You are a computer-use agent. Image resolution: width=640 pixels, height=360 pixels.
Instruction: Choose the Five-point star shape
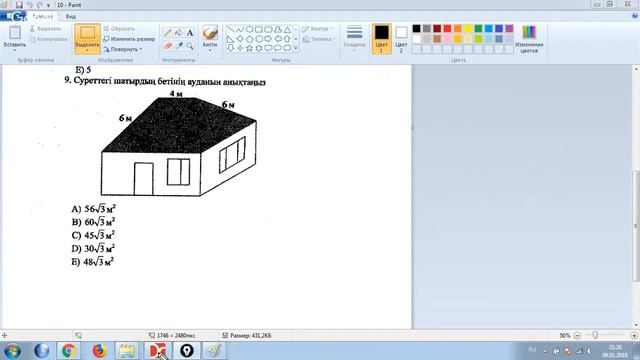click(x=249, y=48)
